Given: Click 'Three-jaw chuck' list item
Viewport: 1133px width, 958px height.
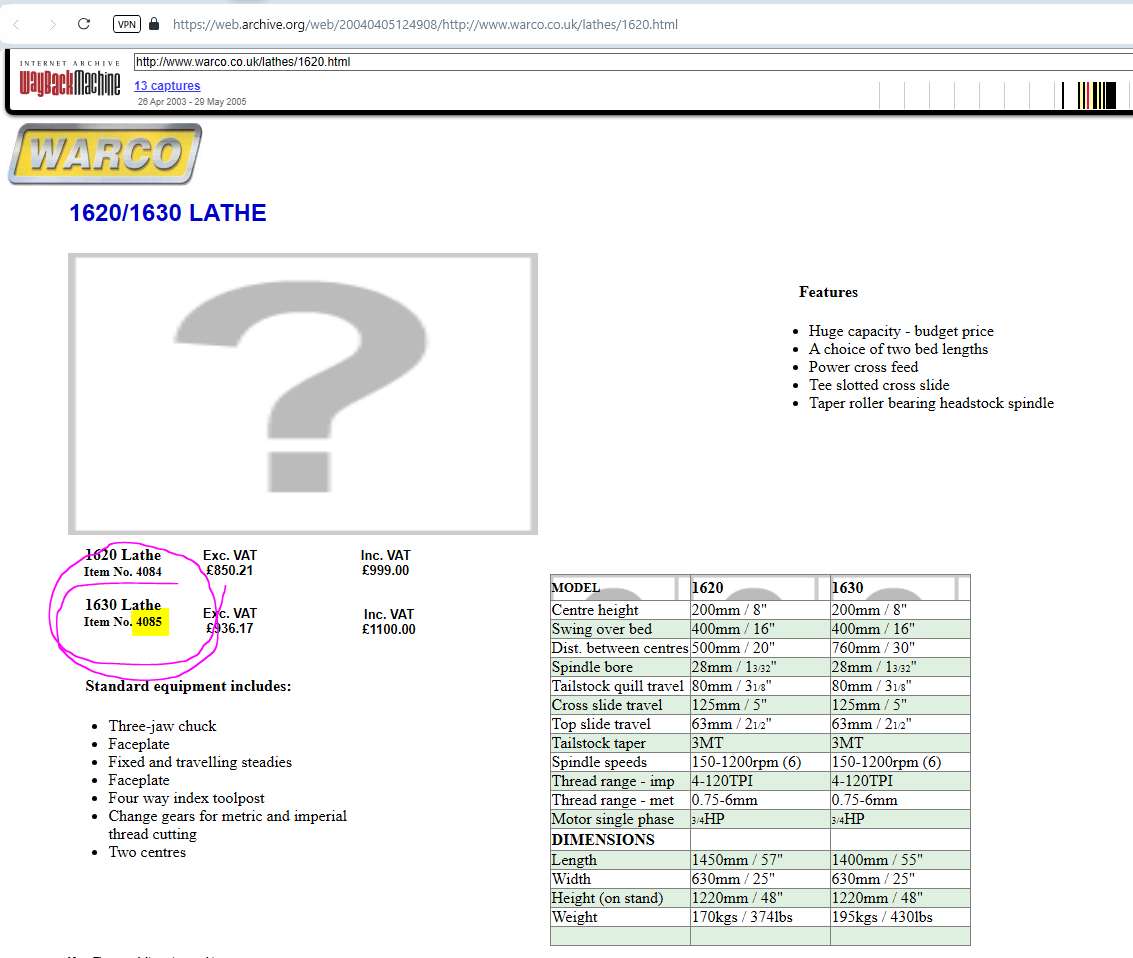Looking at the screenshot, I should click(163, 726).
